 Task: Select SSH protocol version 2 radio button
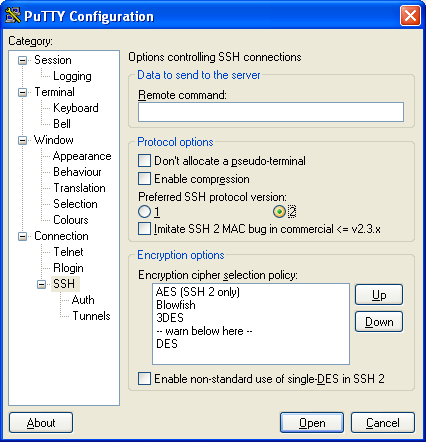[279, 212]
